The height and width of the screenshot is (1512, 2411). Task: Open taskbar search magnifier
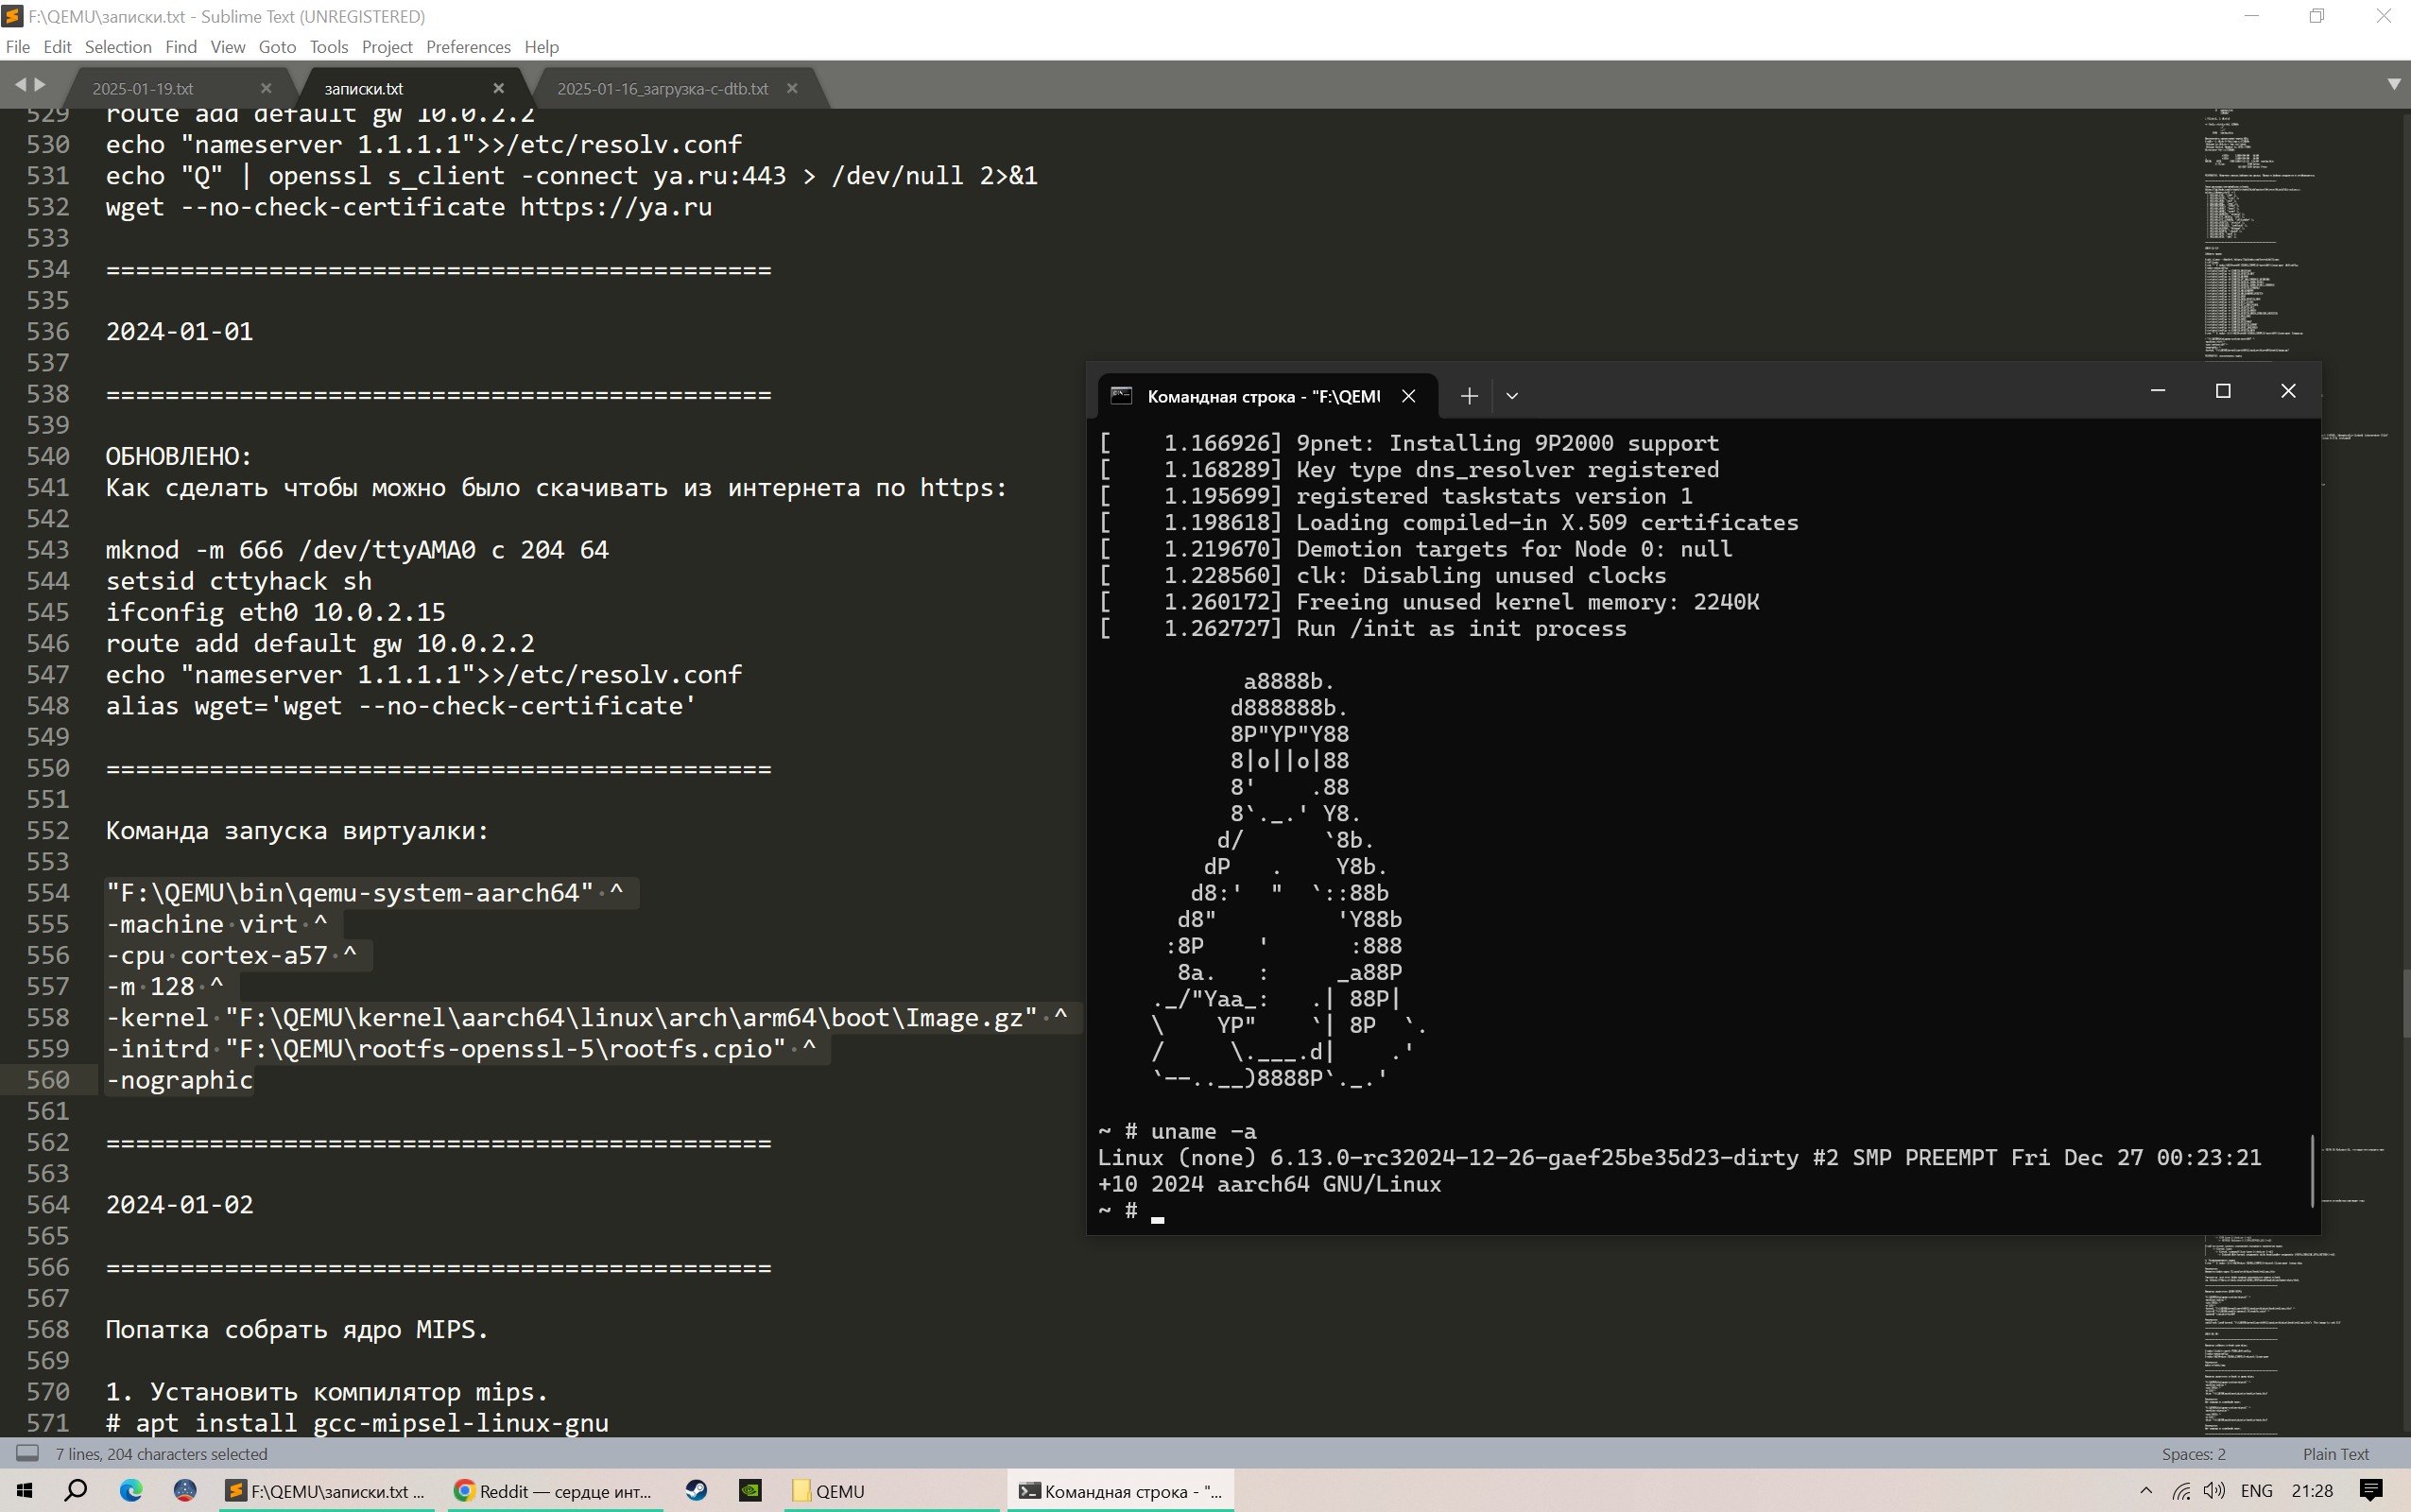point(76,1490)
